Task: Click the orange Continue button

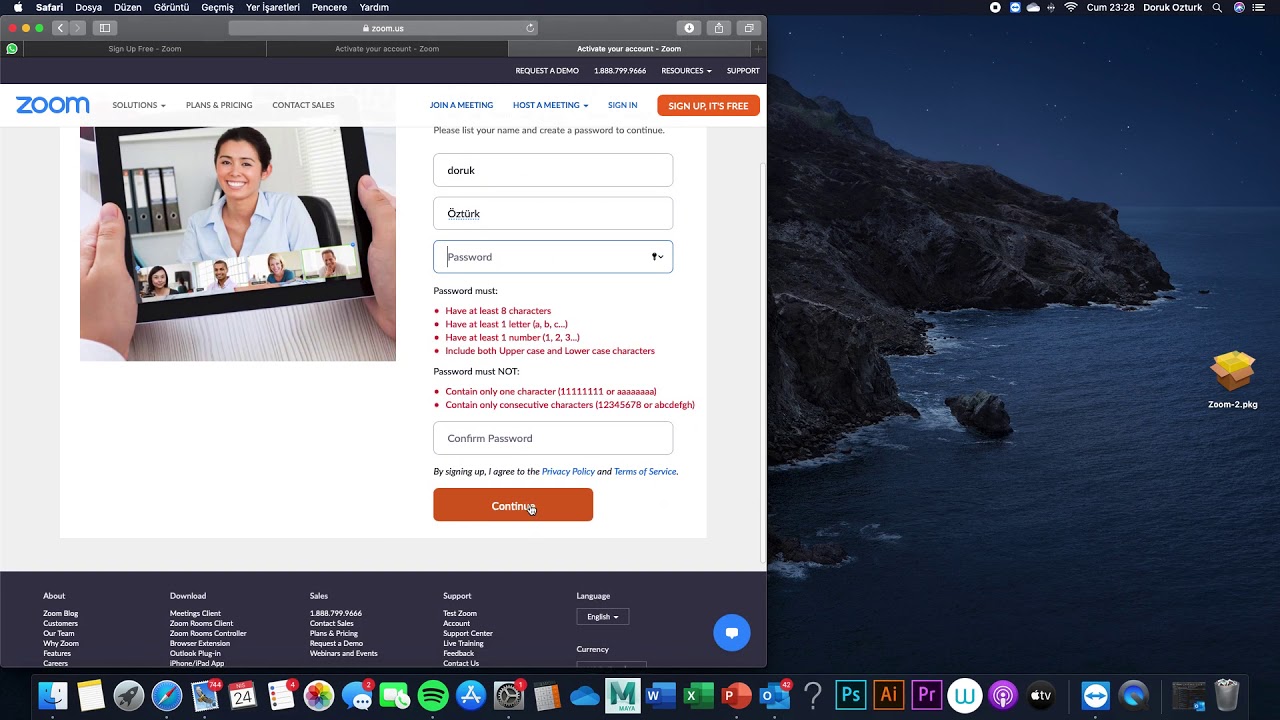Action: click(513, 505)
